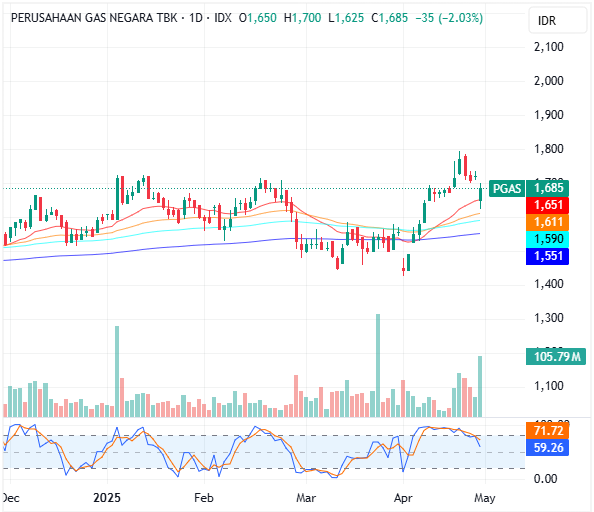Image resolution: width=594 pixels, height=512 pixels.
Task: Click the high value H1,700
Action: [302, 18]
